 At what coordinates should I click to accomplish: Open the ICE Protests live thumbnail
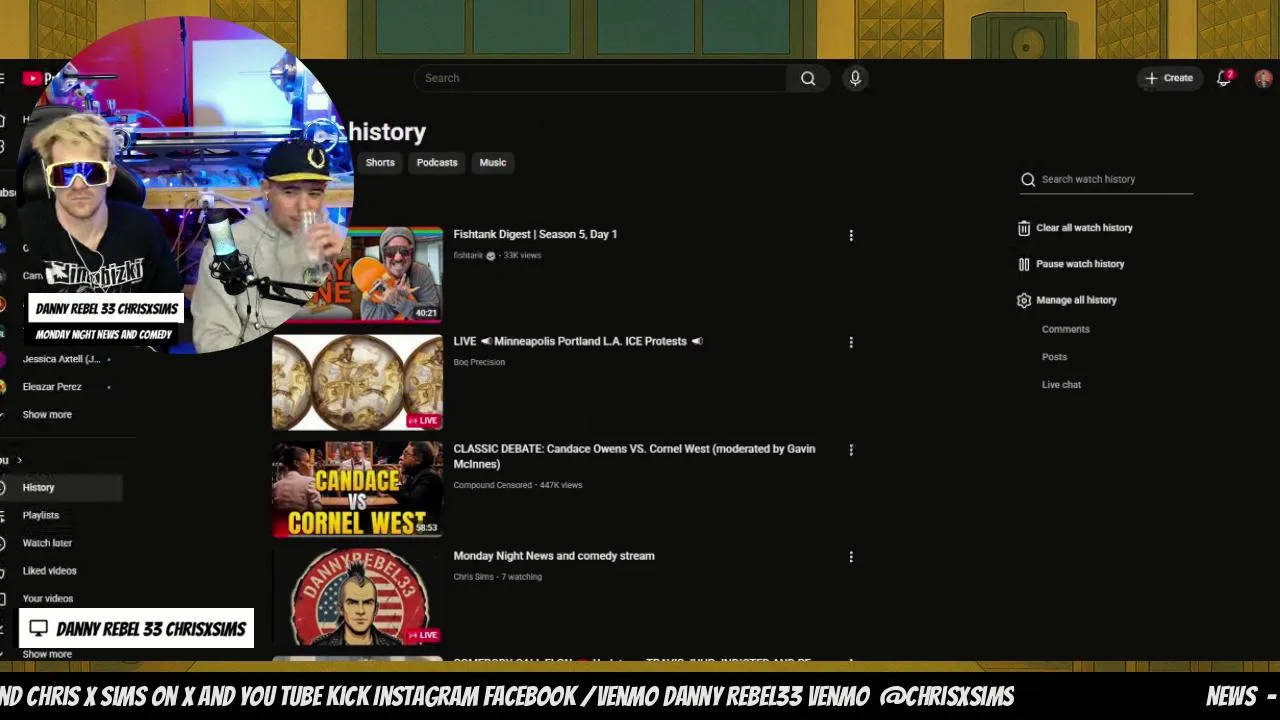(357, 382)
